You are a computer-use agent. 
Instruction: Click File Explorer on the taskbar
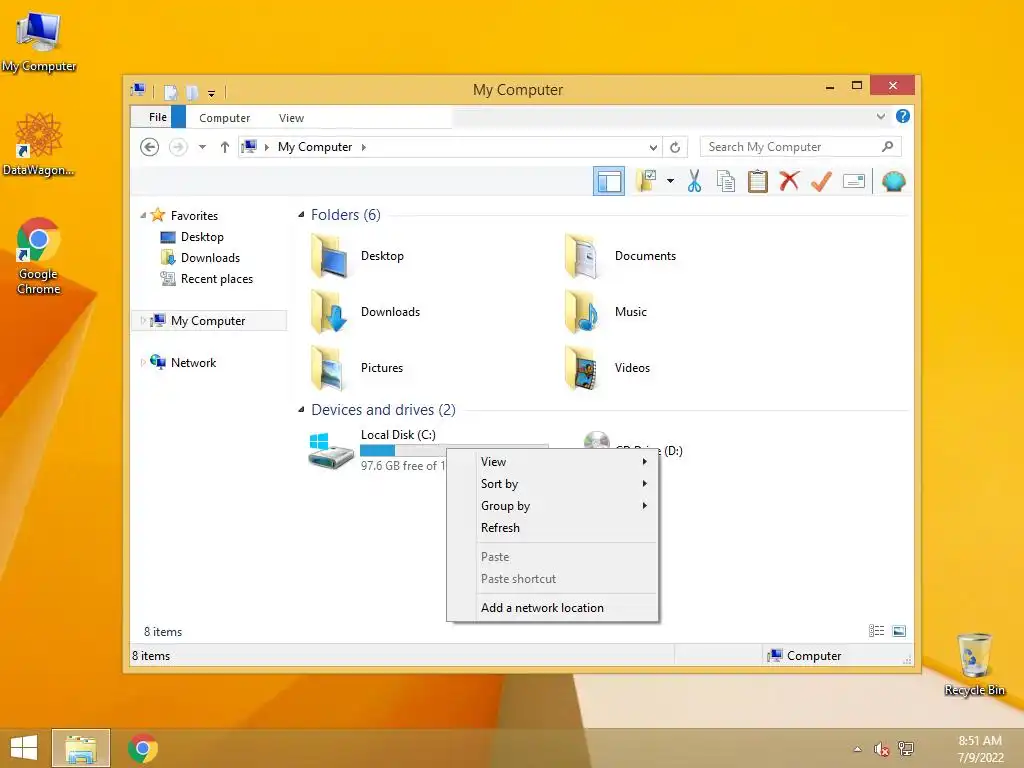(x=81, y=748)
